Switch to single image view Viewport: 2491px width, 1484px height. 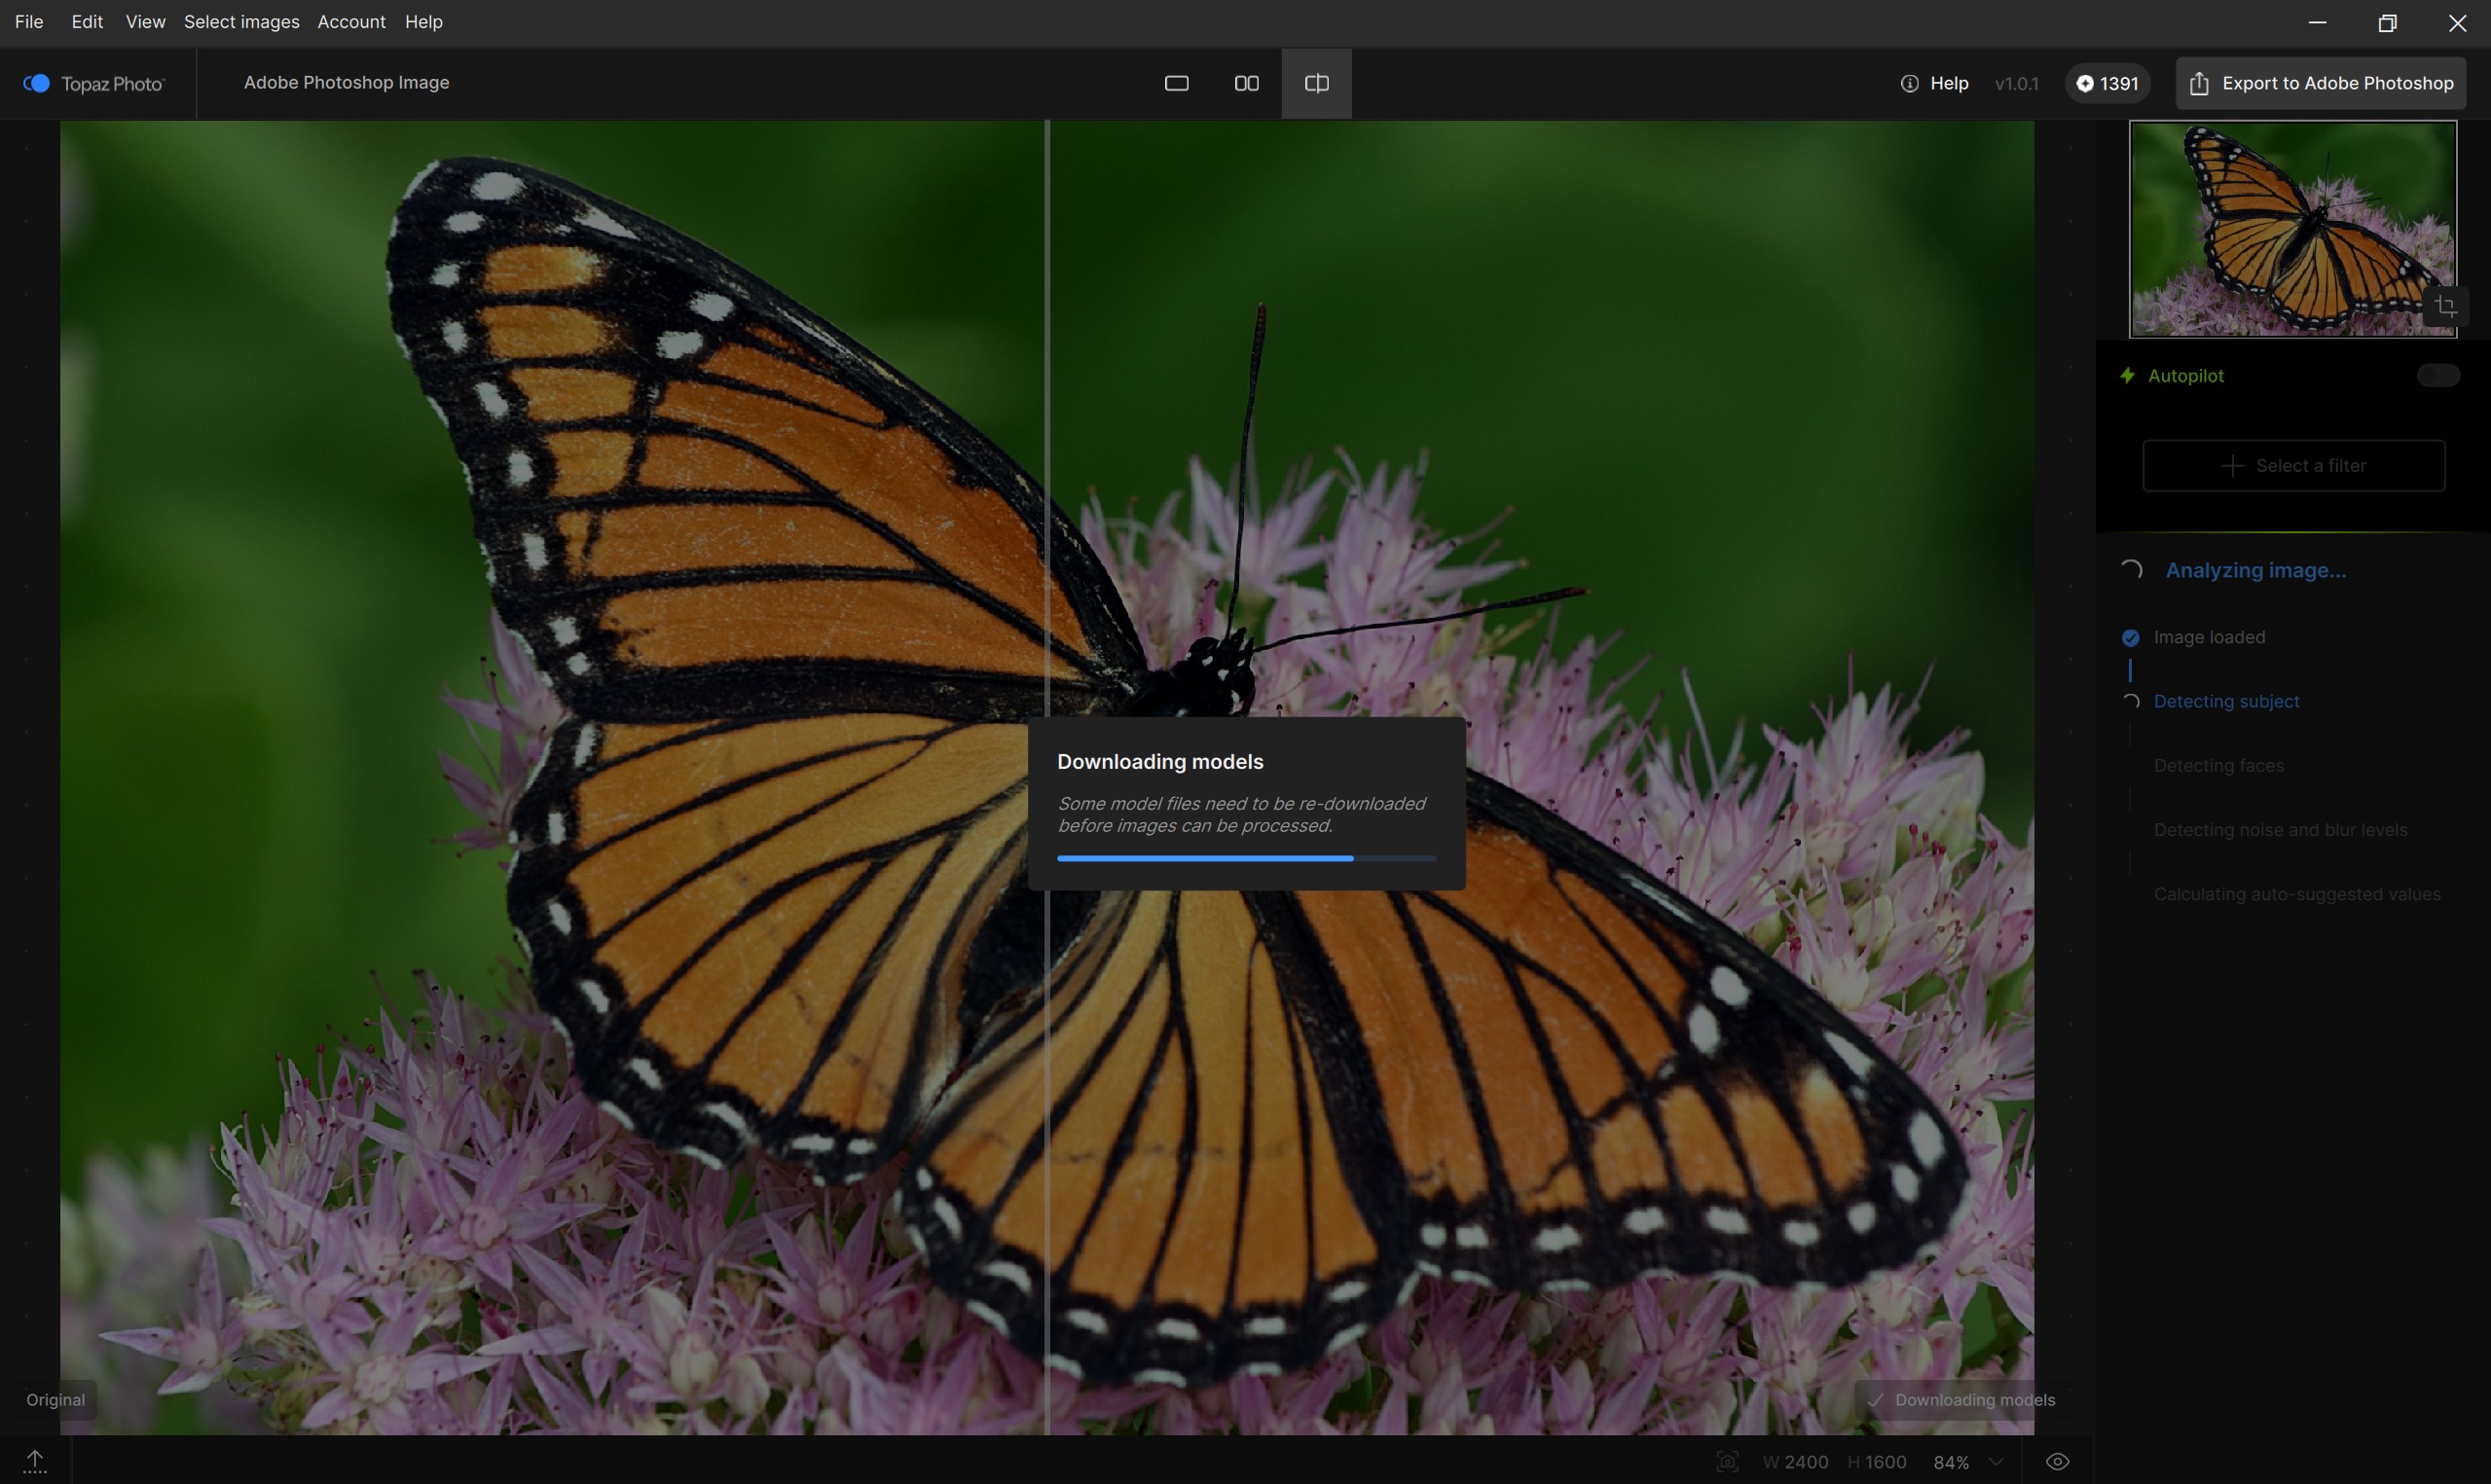(x=1176, y=83)
